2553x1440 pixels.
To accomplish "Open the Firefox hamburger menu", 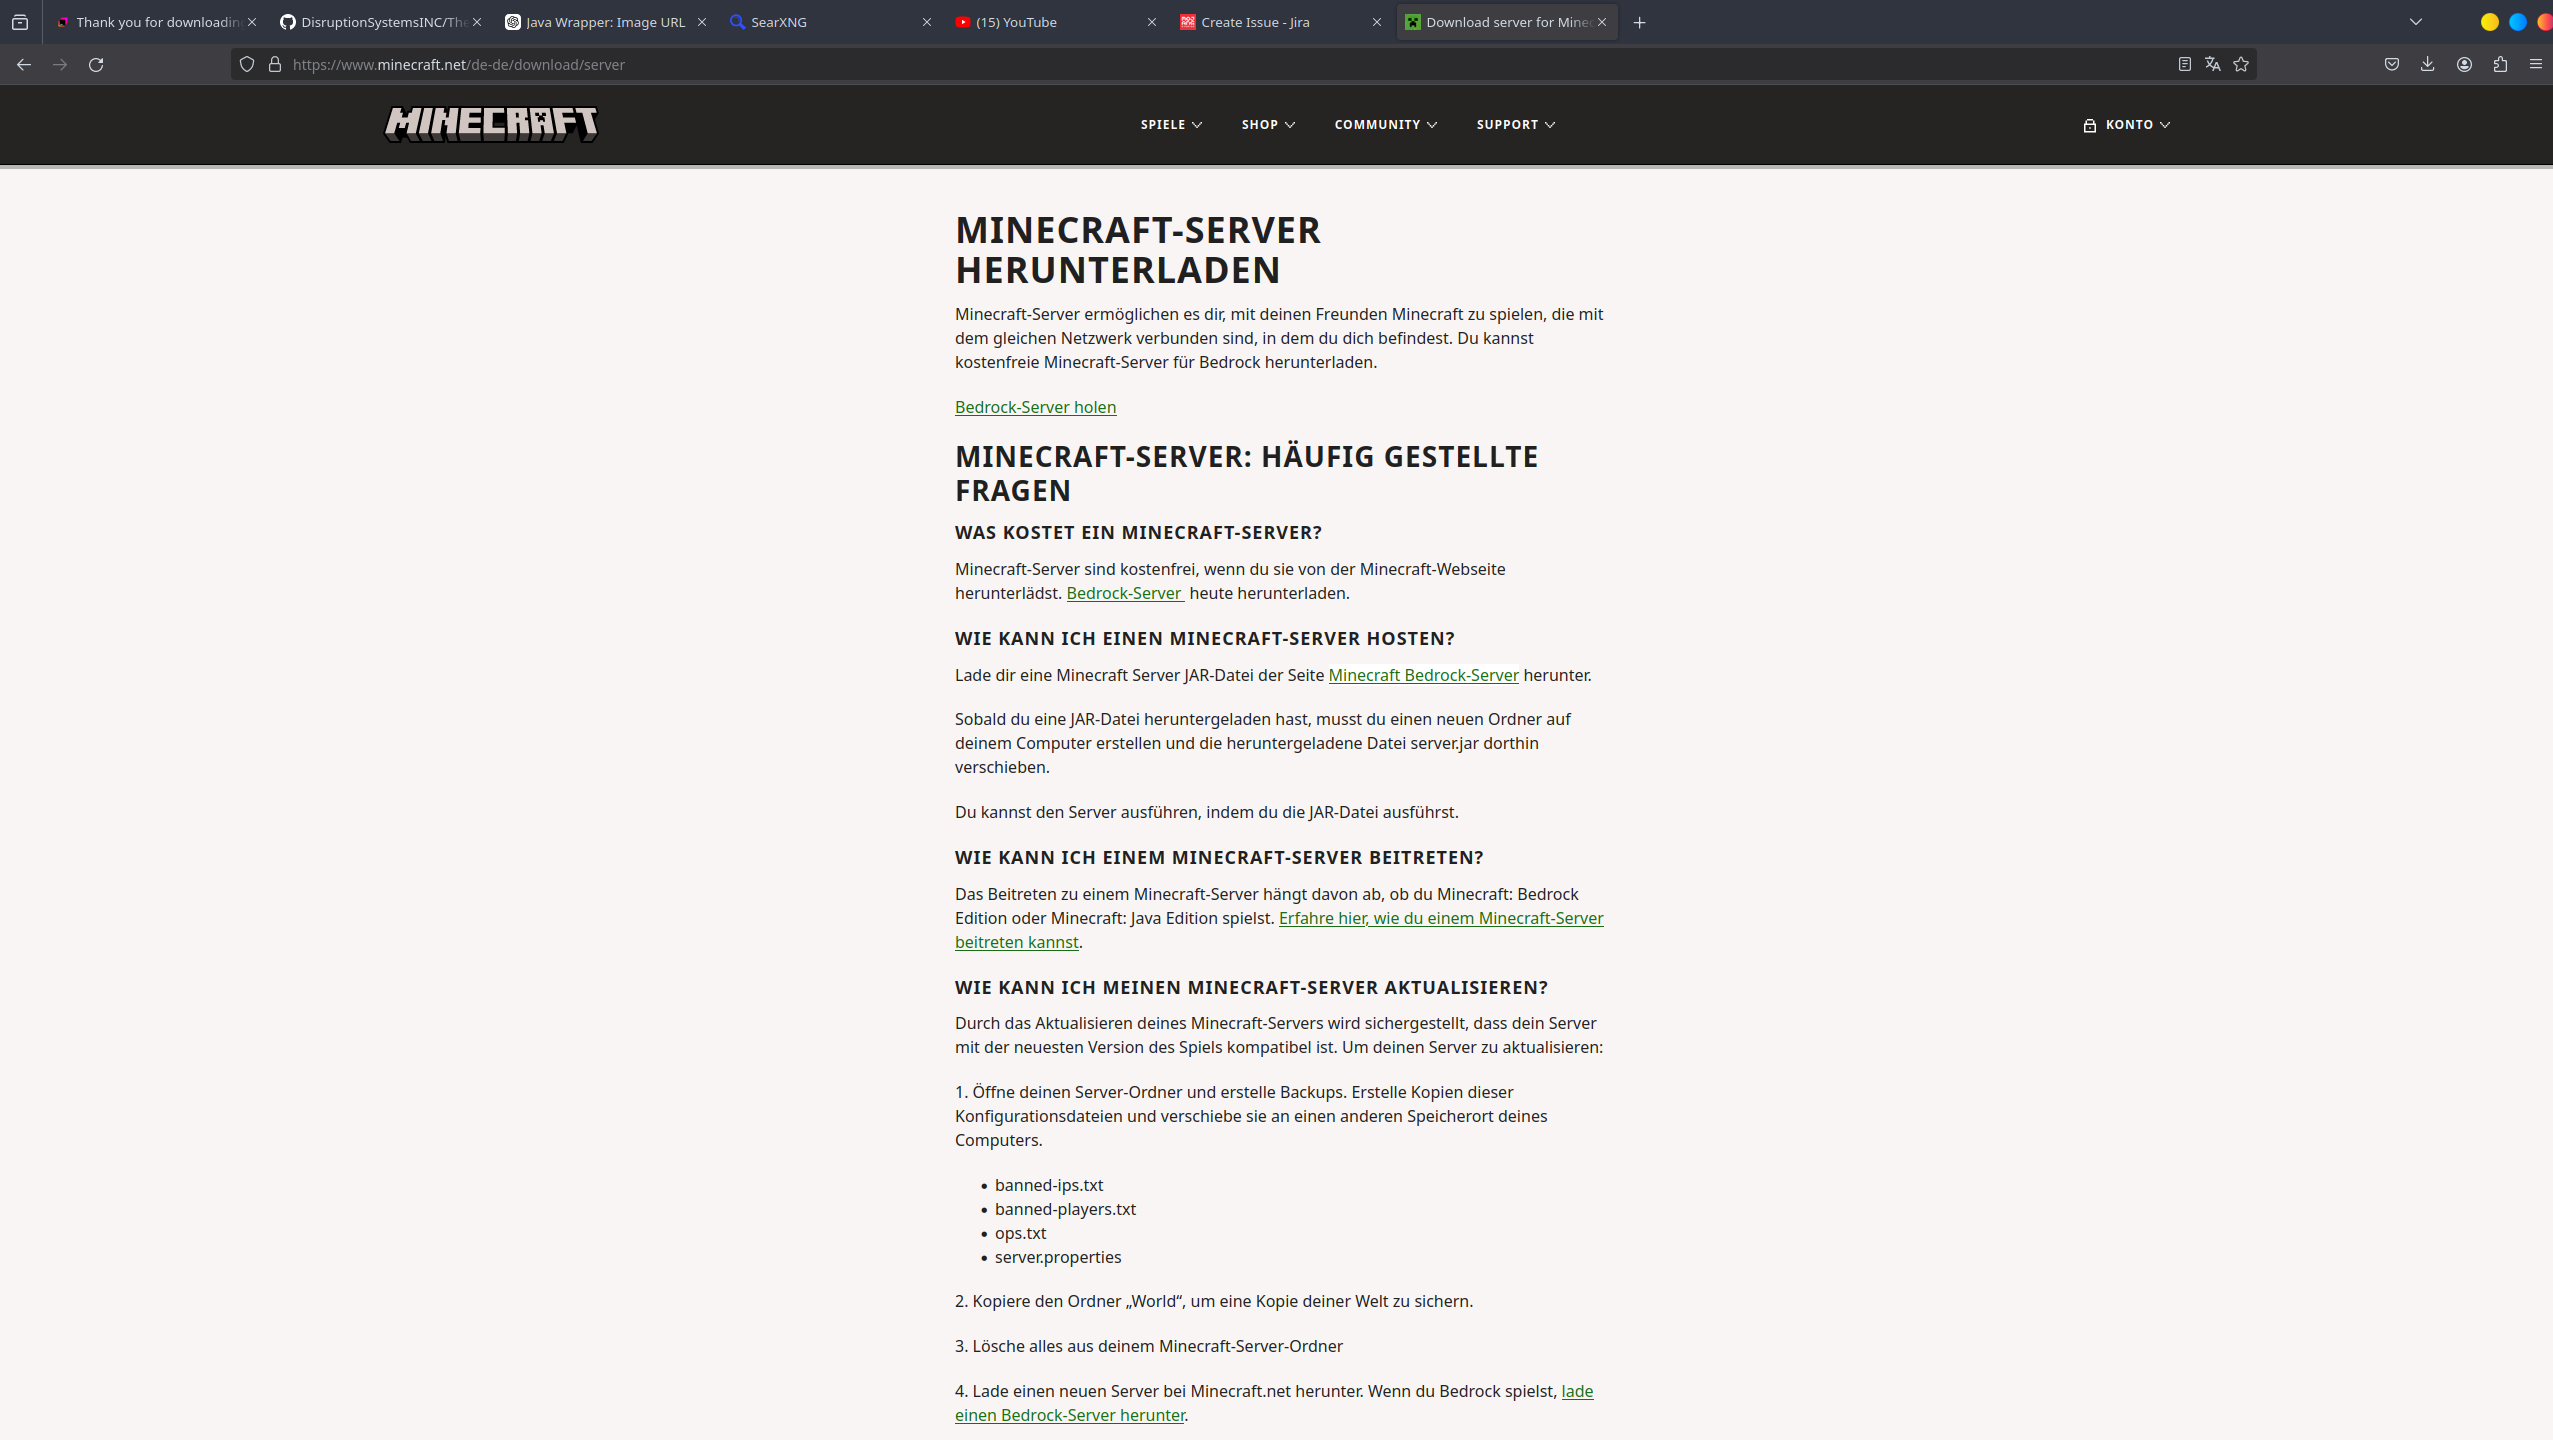I will coord(2535,65).
